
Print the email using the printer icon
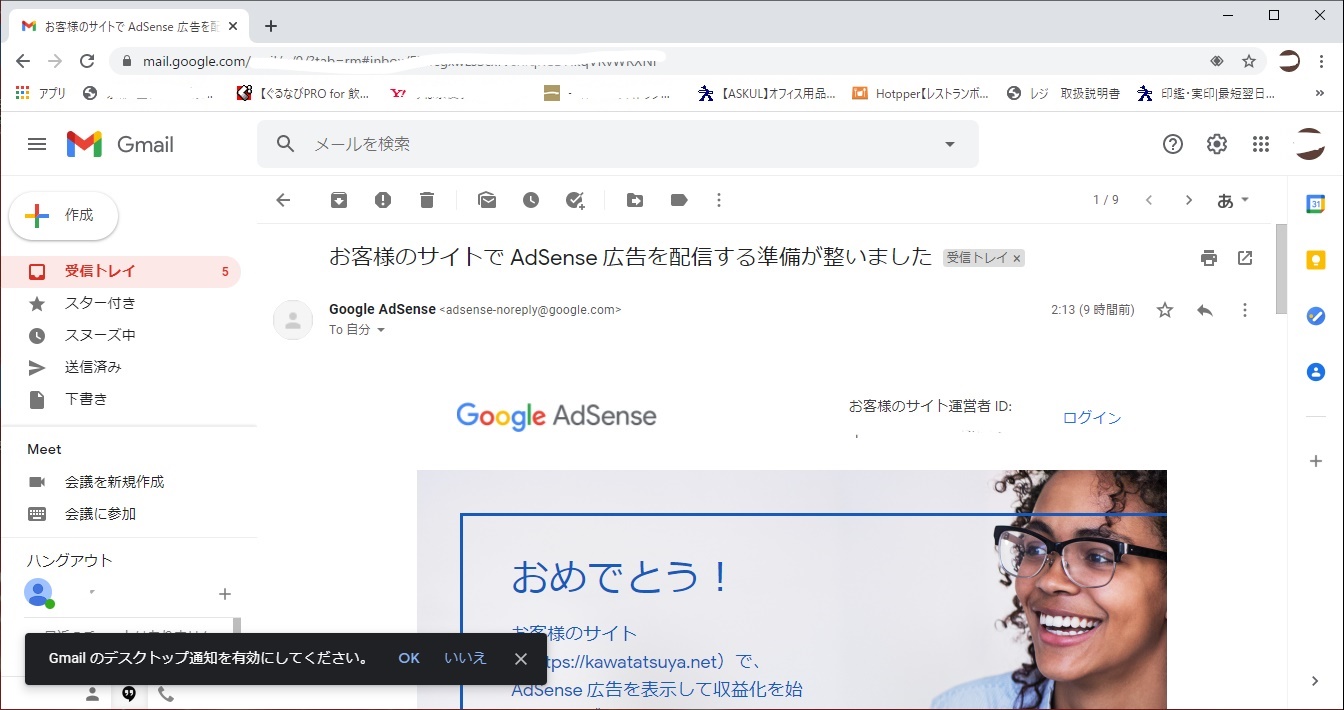(x=1209, y=258)
